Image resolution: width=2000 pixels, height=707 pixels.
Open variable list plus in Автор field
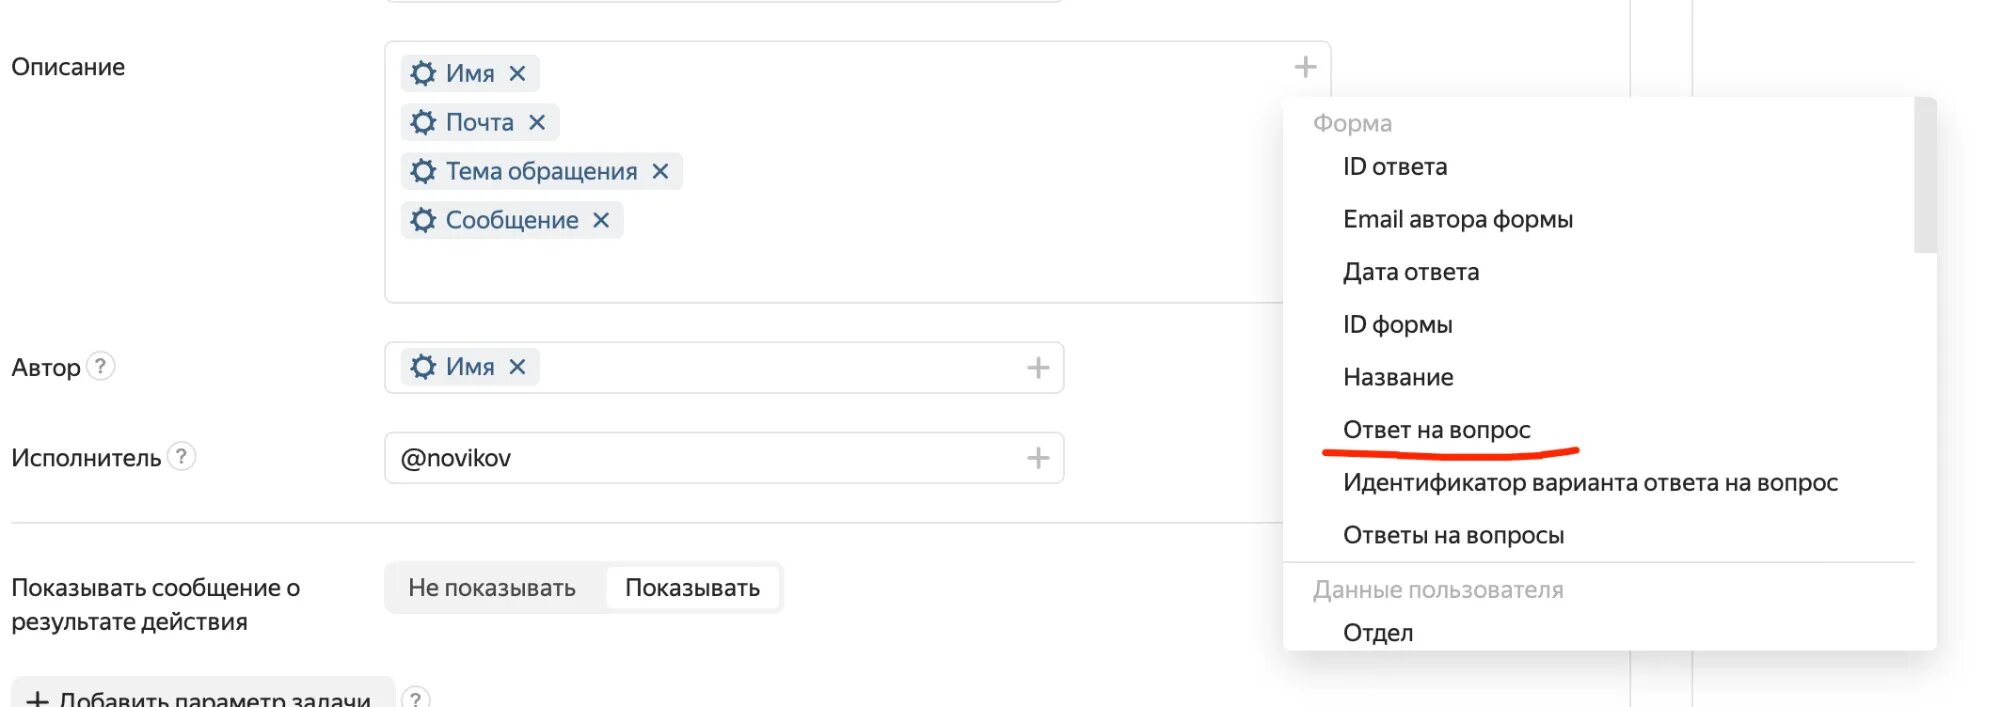point(1038,368)
